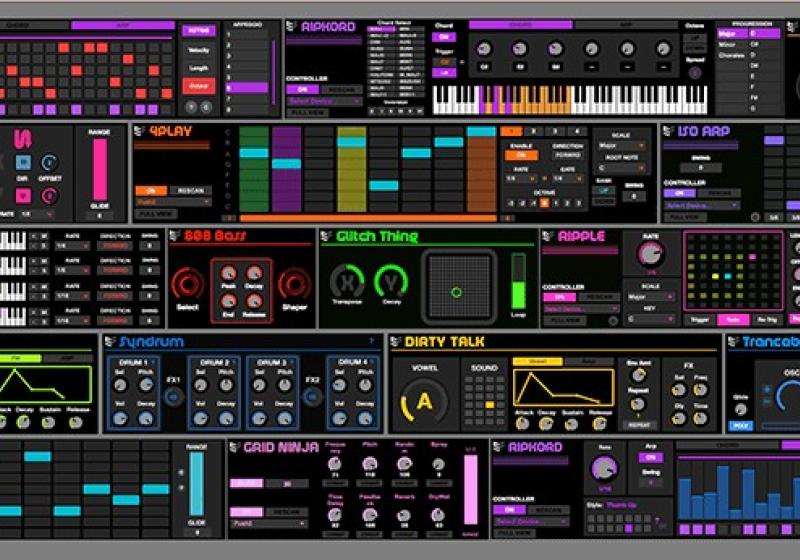Open the RIPPLE Key dropdown
800x560 pixels.
tap(651, 319)
